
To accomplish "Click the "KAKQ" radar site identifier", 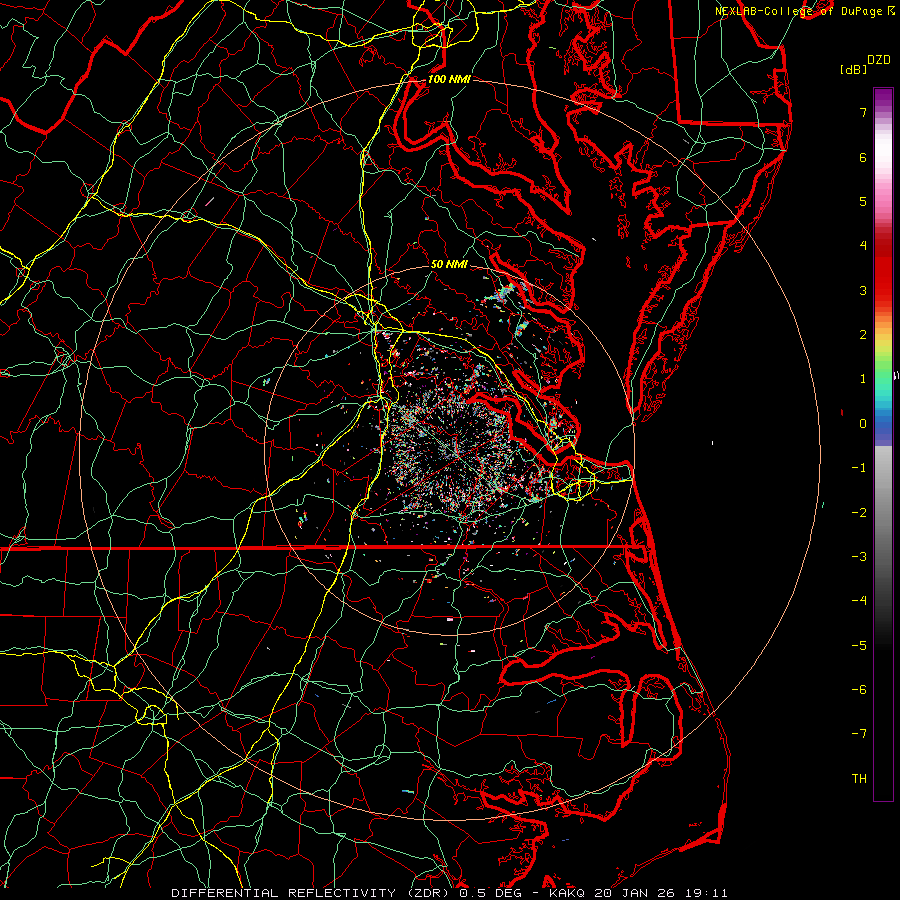I will click(x=567, y=893).
